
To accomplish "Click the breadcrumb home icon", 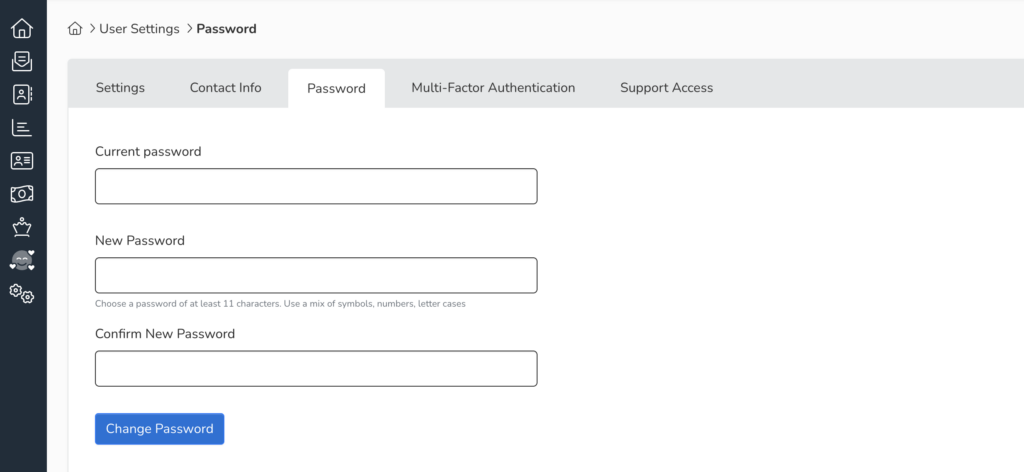I will coord(75,29).
